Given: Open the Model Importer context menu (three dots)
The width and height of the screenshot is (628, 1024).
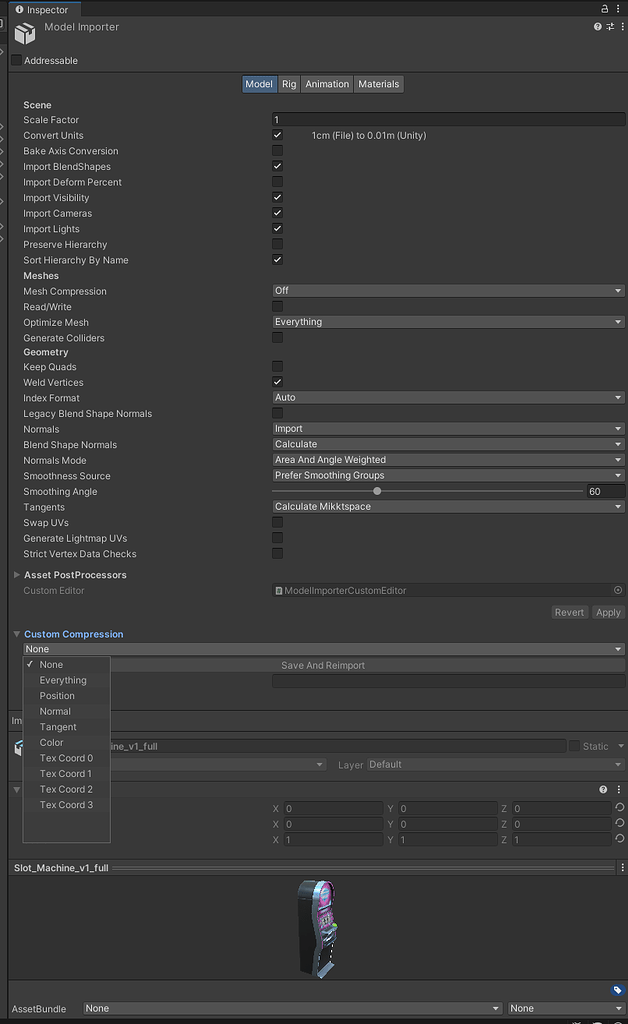Looking at the screenshot, I should (623, 27).
